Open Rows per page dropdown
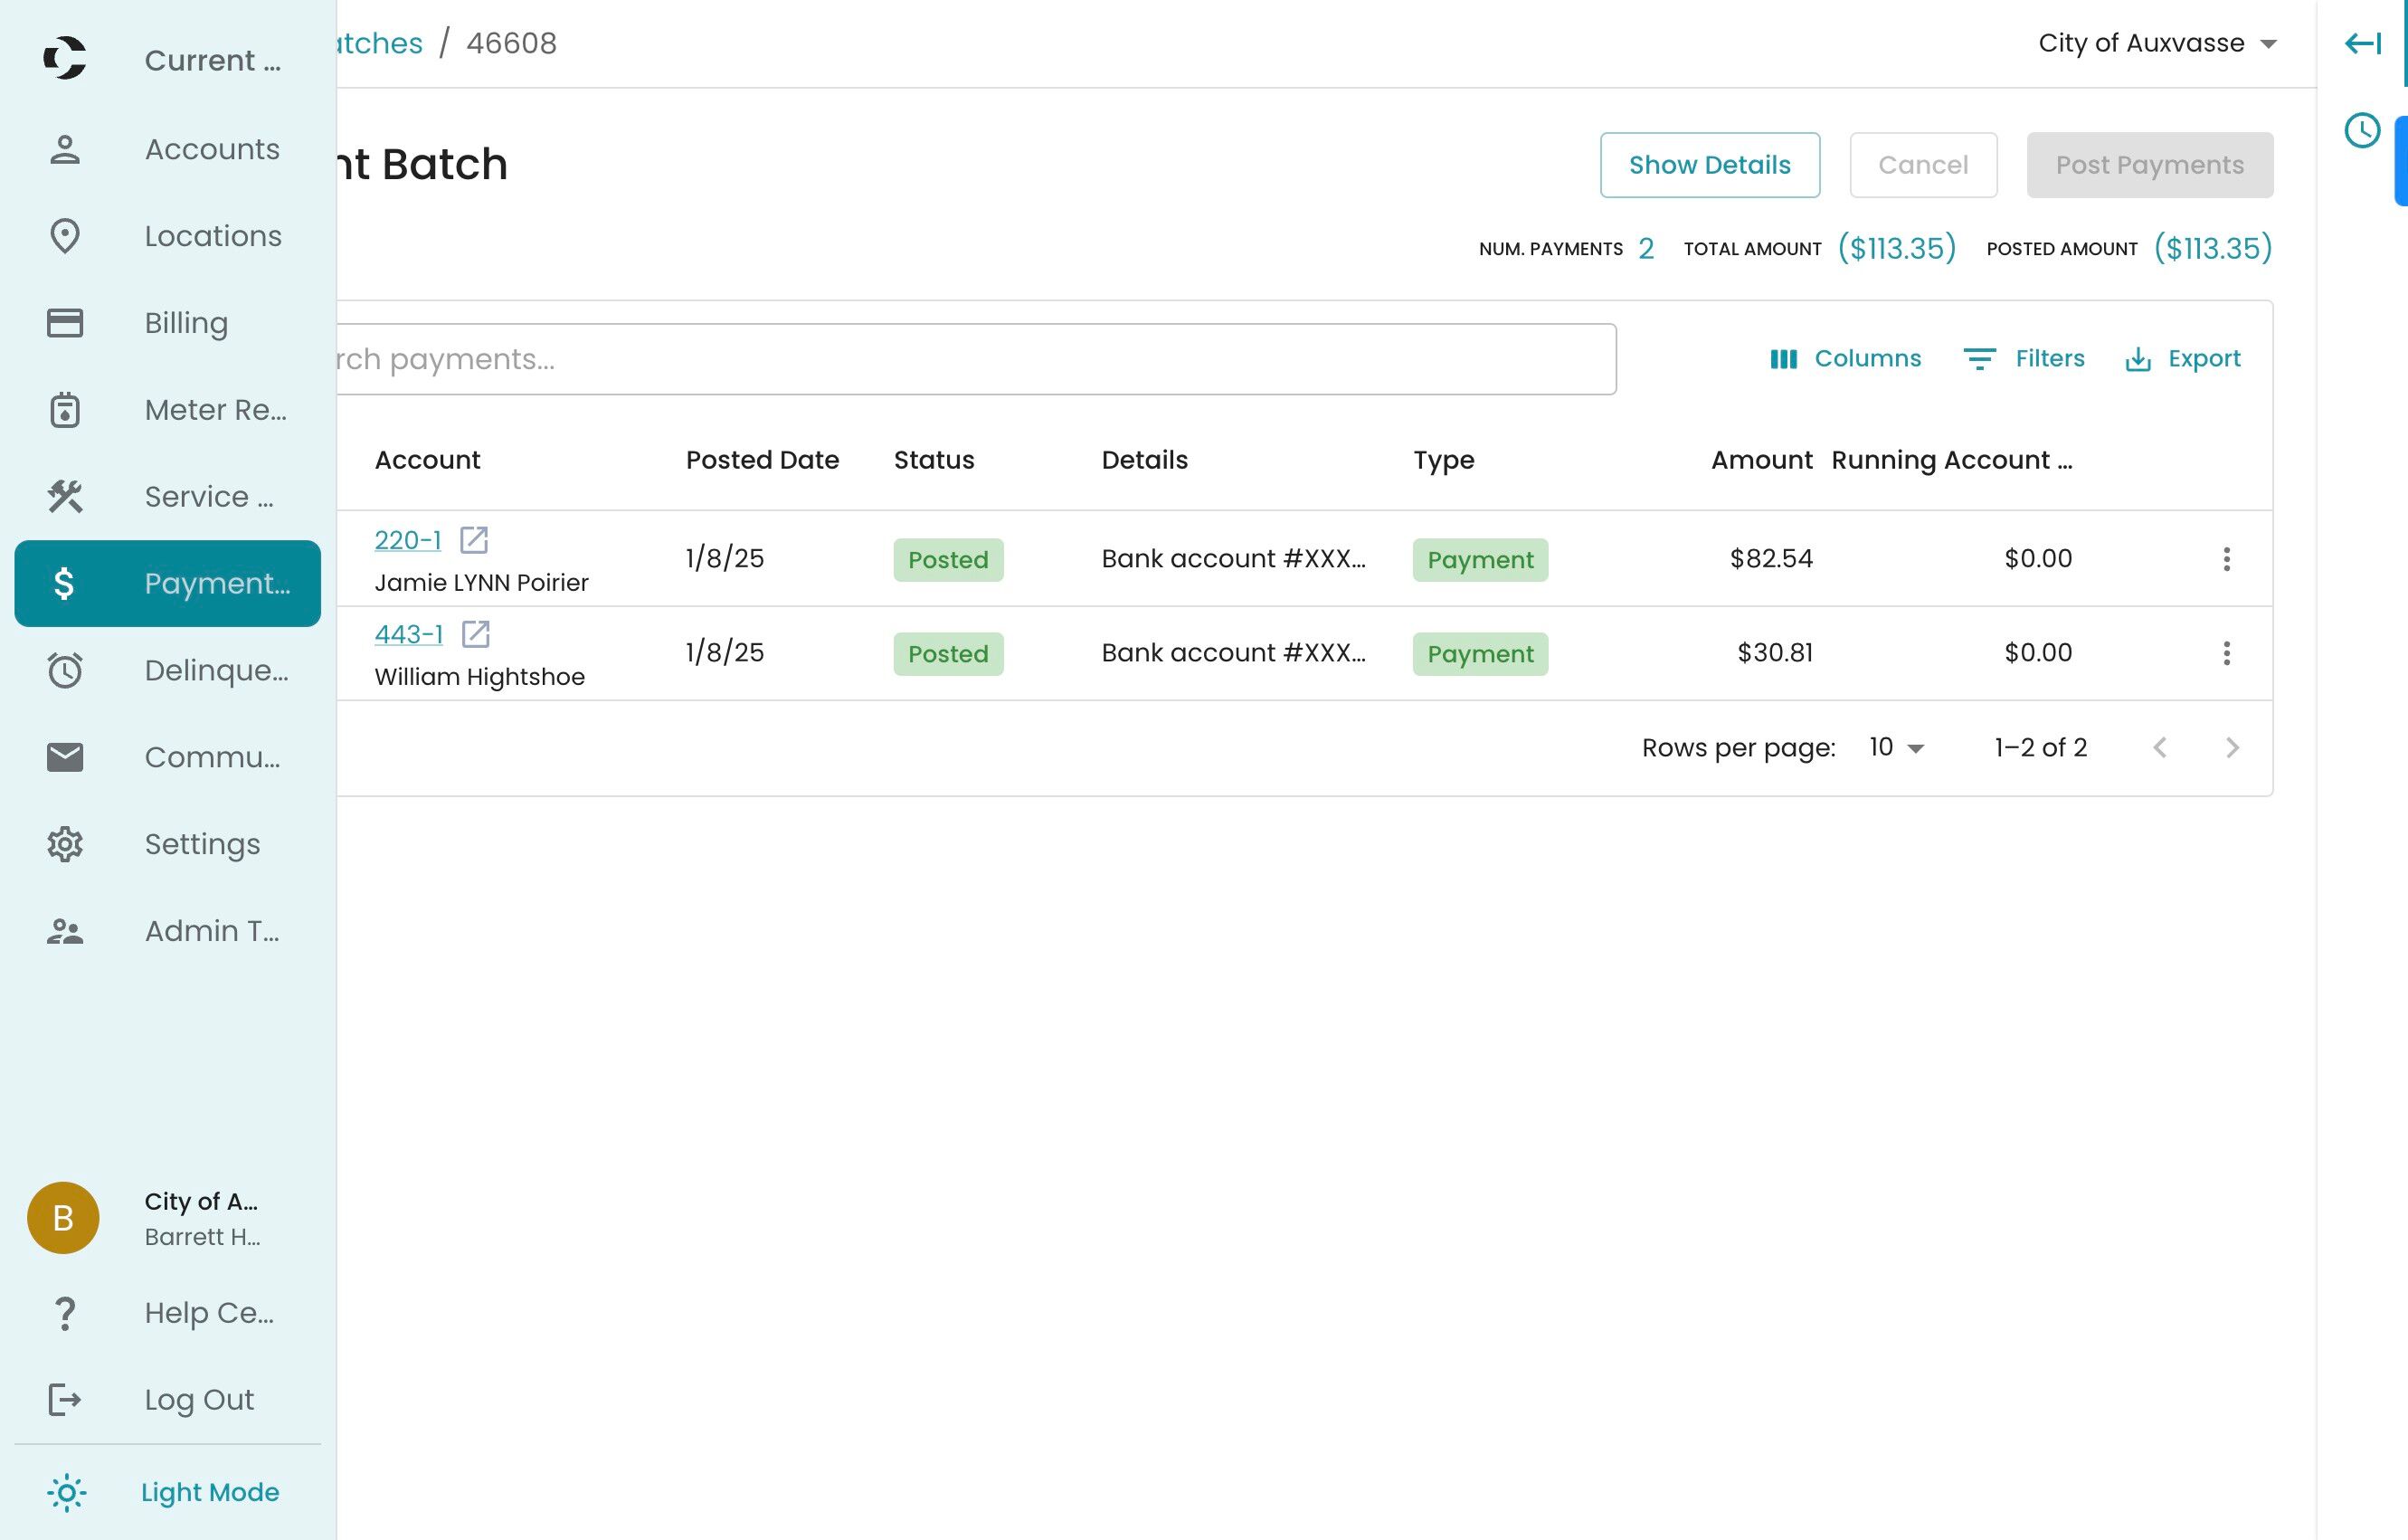 coord(1896,748)
